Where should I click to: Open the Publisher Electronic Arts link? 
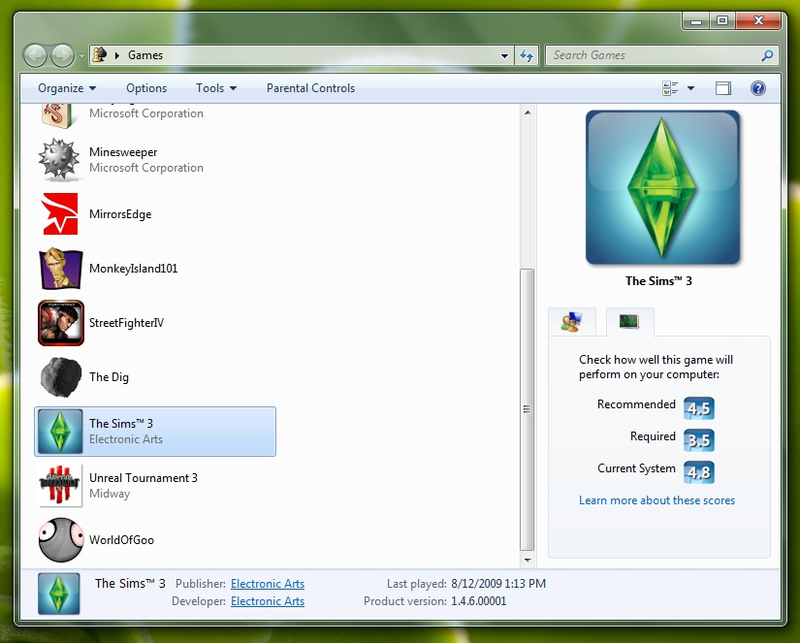tap(267, 583)
